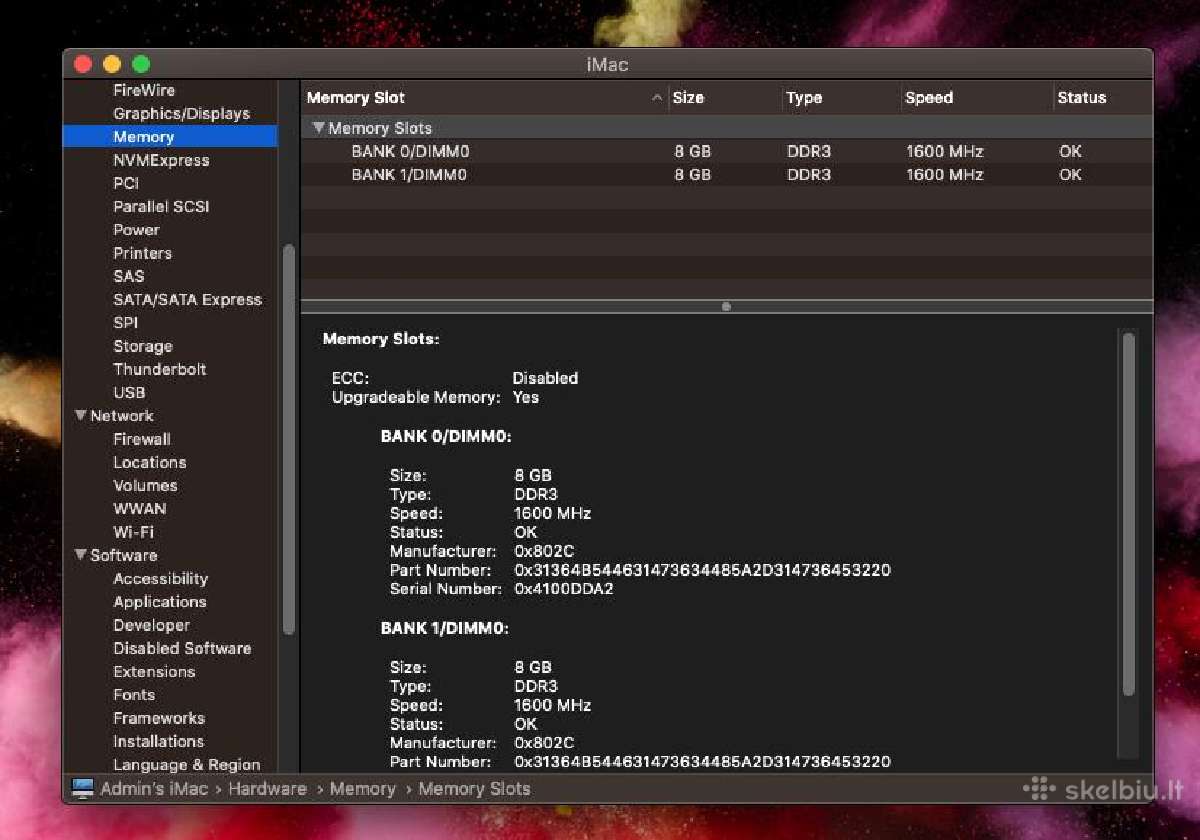Viewport: 1200px width, 840px height.
Task: Select Graphics/Displays in the sidebar
Action: [x=181, y=113]
